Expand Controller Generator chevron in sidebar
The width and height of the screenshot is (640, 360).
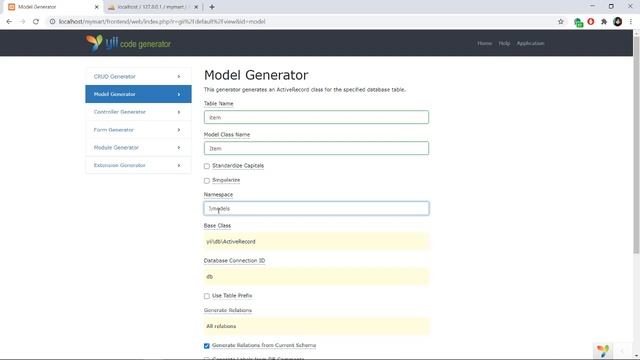[179, 112]
